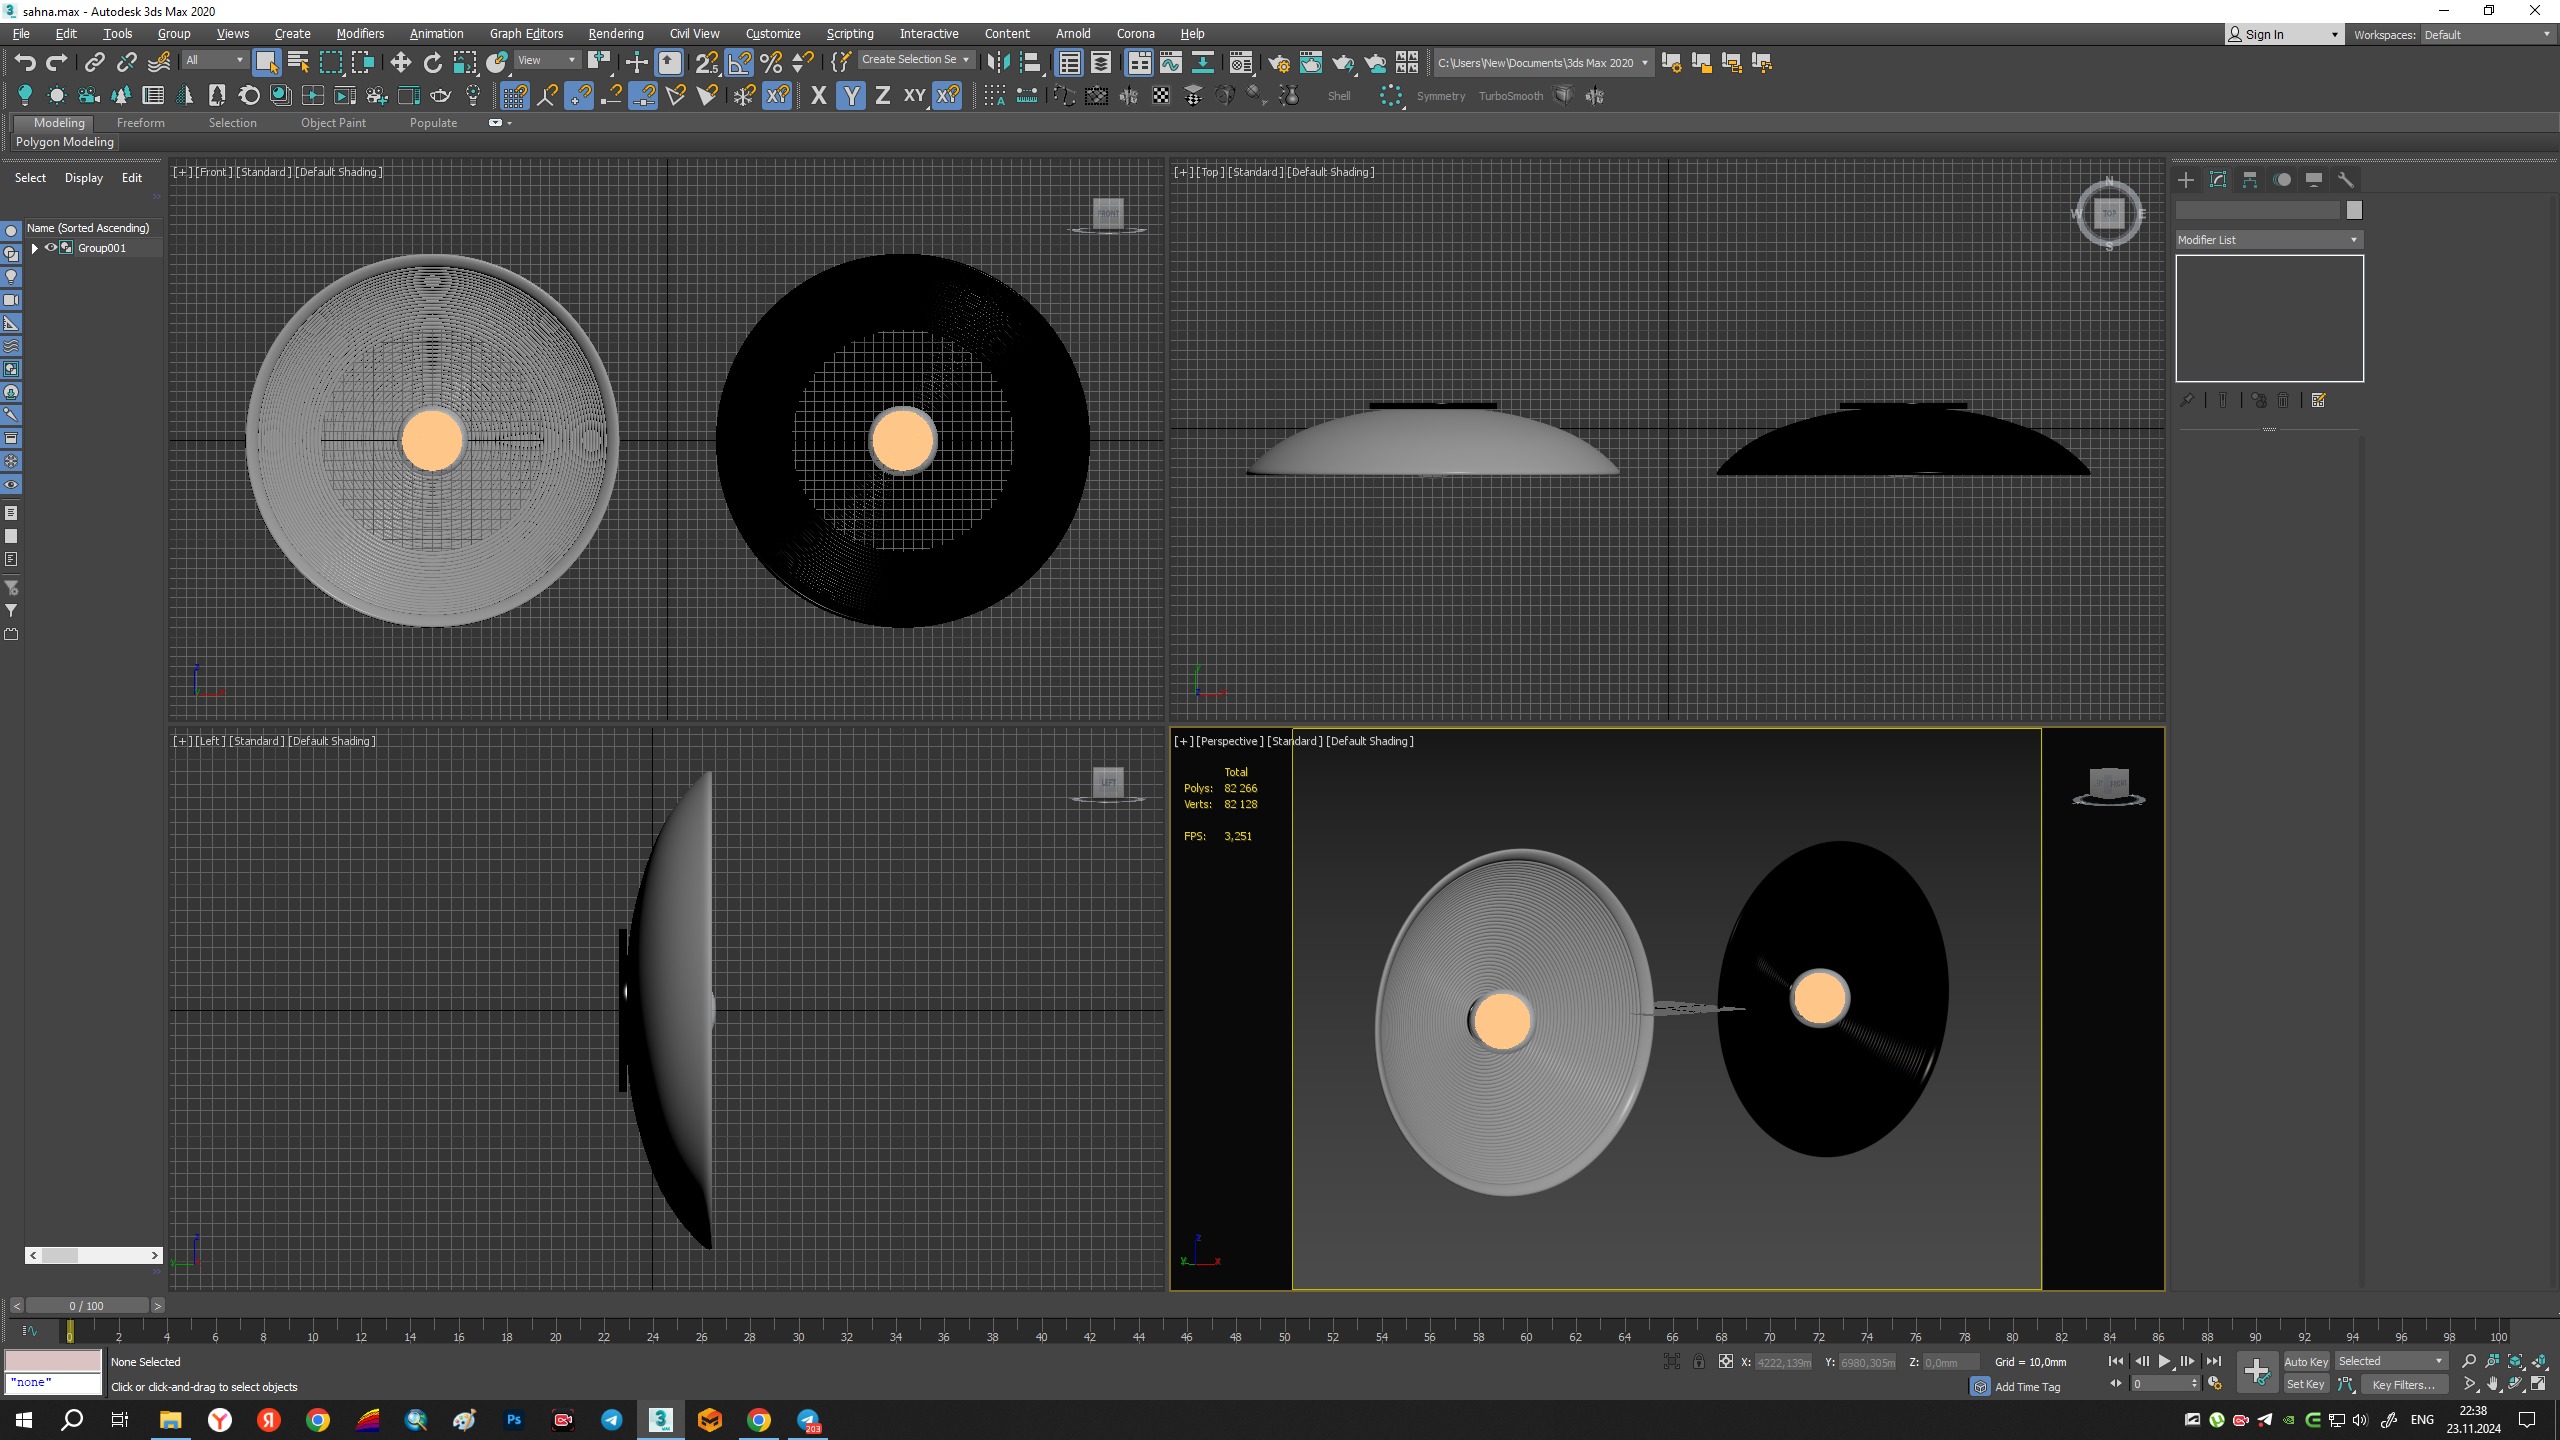Viewport: 2560px width, 1440px height.
Task: Constrain to the X axis
Action: (818, 96)
